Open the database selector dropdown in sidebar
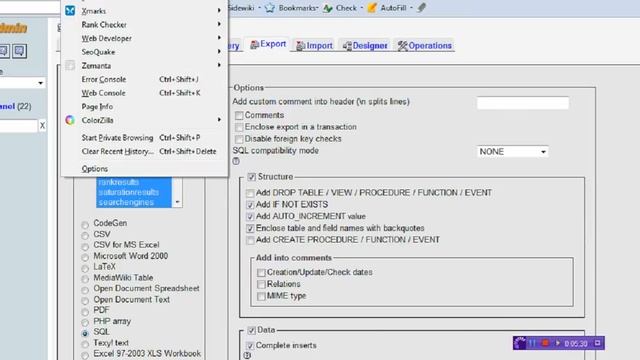640x360 pixels. coord(22,83)
